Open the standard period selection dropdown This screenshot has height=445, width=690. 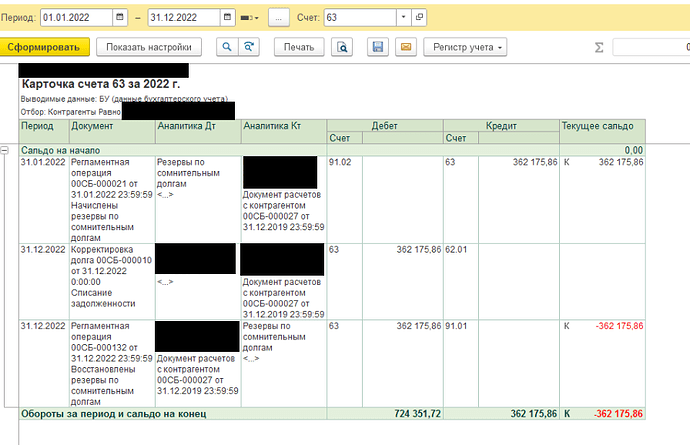(250, 18)
